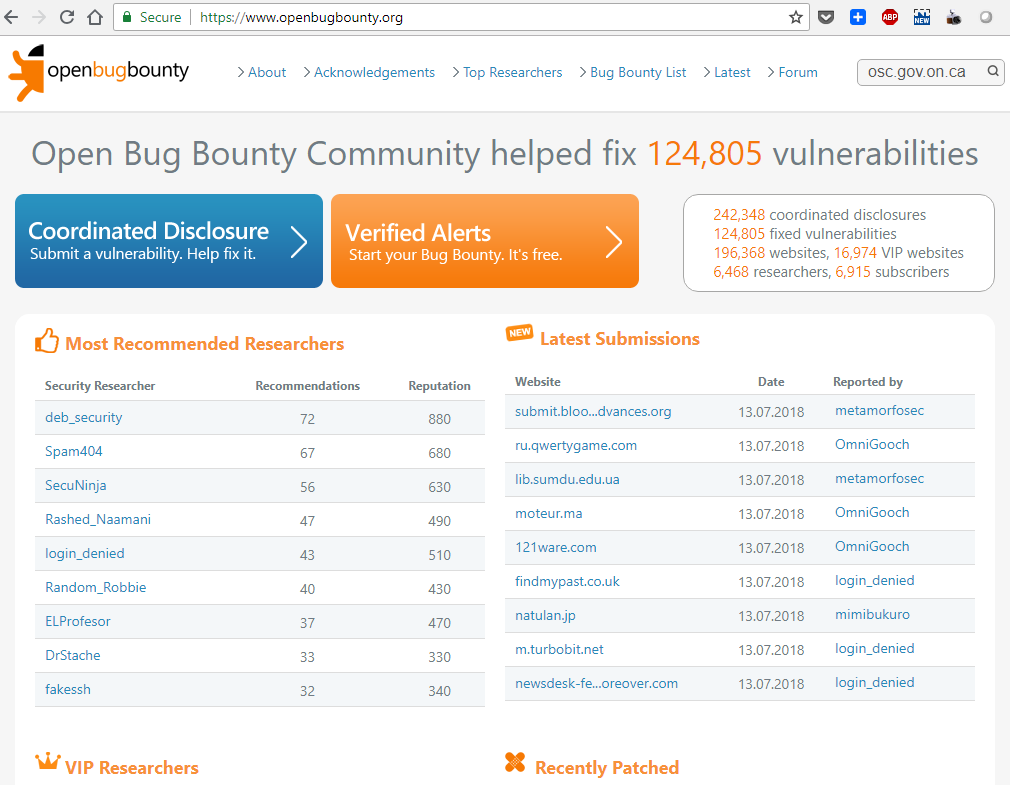
Task: Click the Latest Submissions heading
Action: click(x=620, y=339)
